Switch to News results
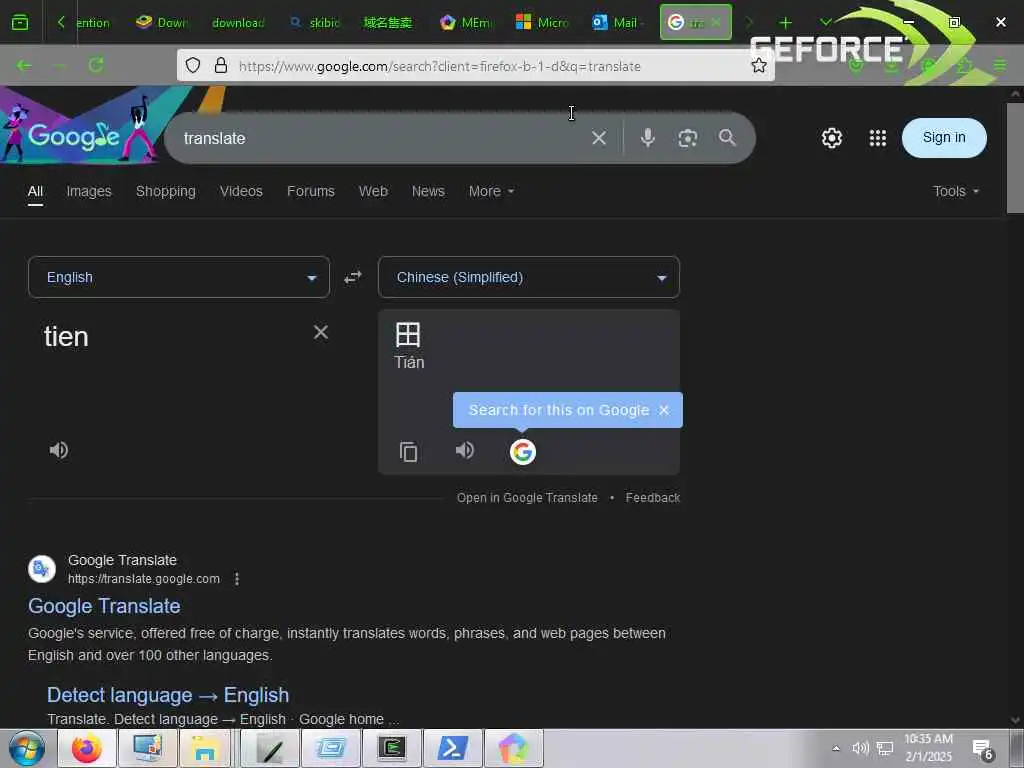1024x768 pixels. pyautogui.click(x=428, y=191)
